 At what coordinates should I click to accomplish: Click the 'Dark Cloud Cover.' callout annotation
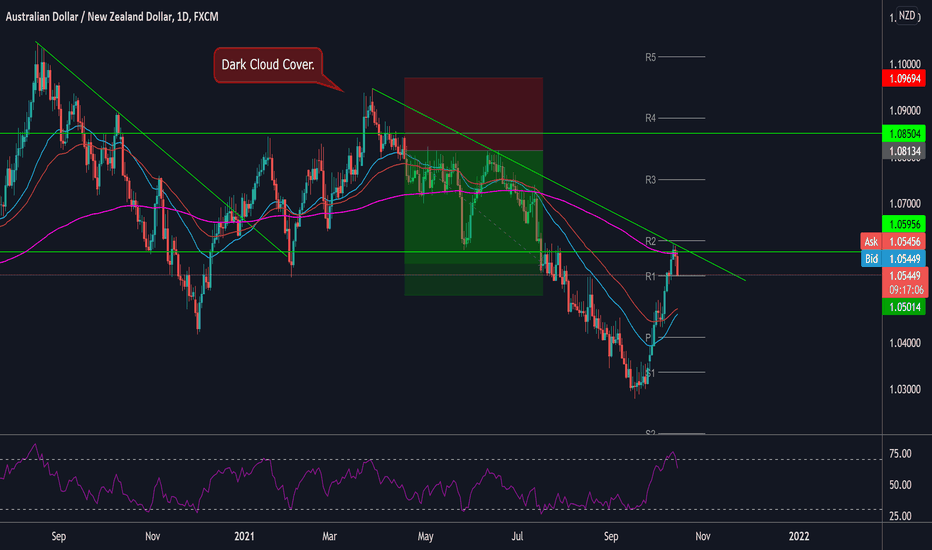click(x=268, y=65)
